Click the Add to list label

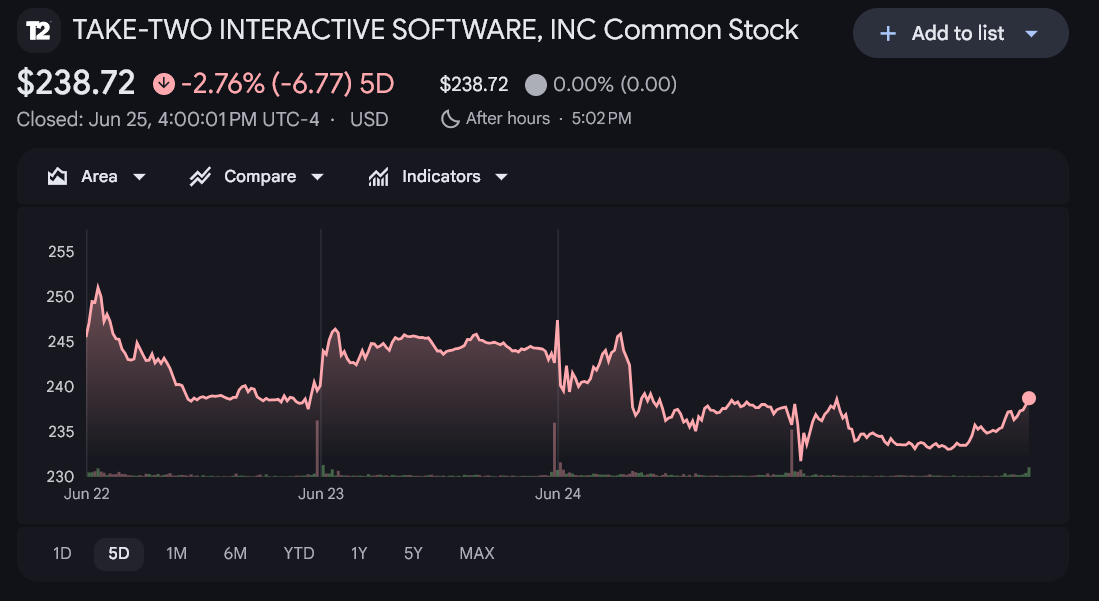[957, 33]
